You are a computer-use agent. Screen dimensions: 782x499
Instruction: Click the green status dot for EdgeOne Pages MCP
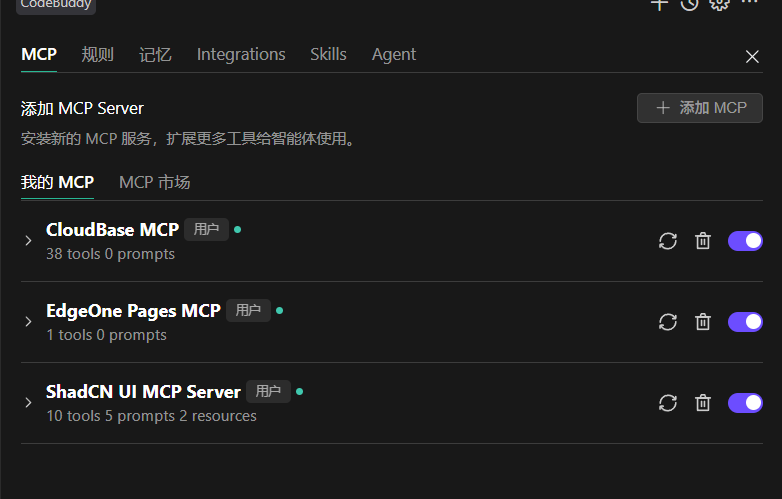click(x=280, y=311)
